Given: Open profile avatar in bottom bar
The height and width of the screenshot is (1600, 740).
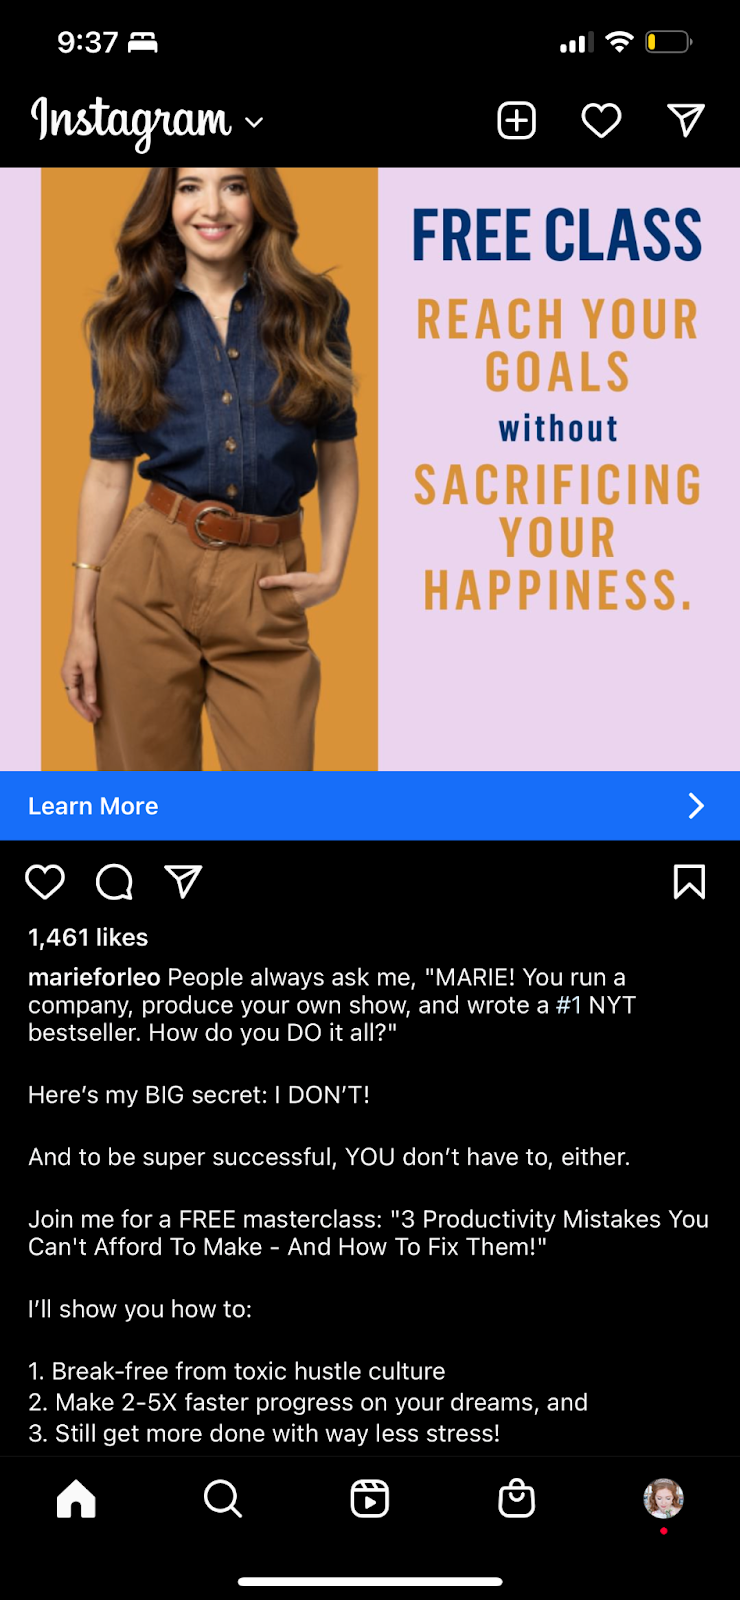Looking at the screenshot, I should click(x=663, y=1499).
